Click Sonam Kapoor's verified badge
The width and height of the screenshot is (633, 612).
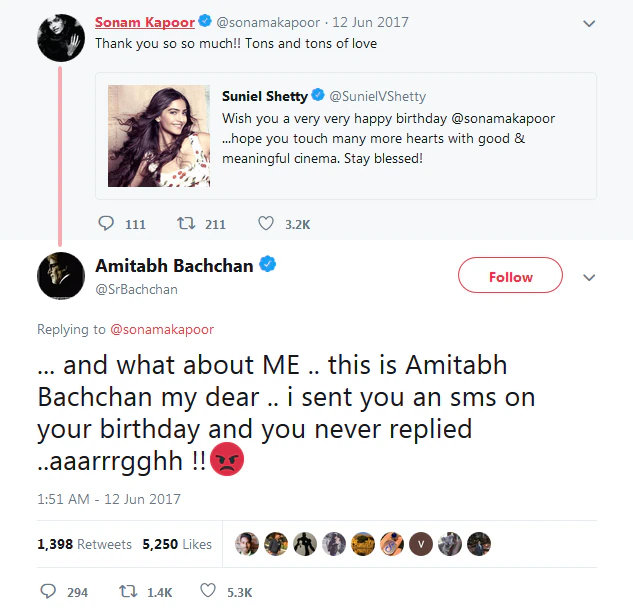(206, 22)
